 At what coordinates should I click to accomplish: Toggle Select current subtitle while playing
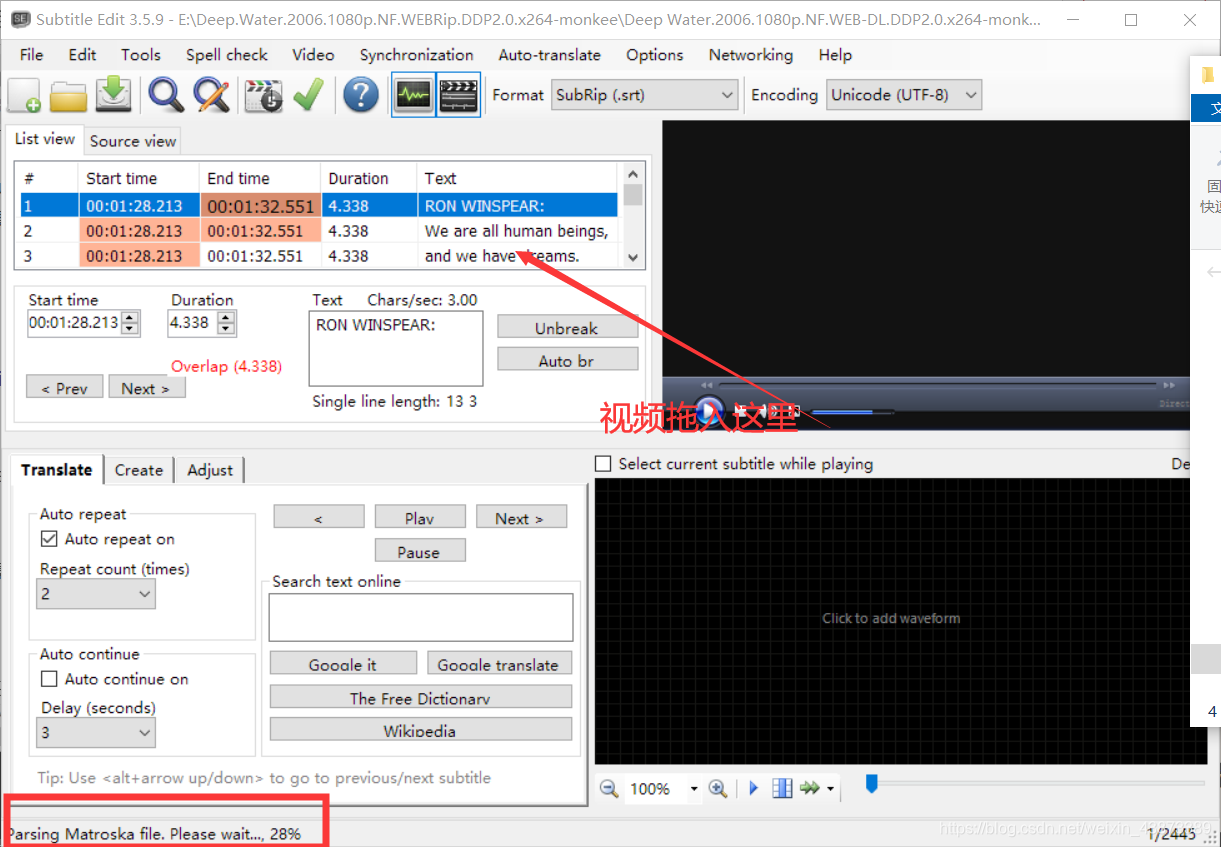[x=603, y=464]
